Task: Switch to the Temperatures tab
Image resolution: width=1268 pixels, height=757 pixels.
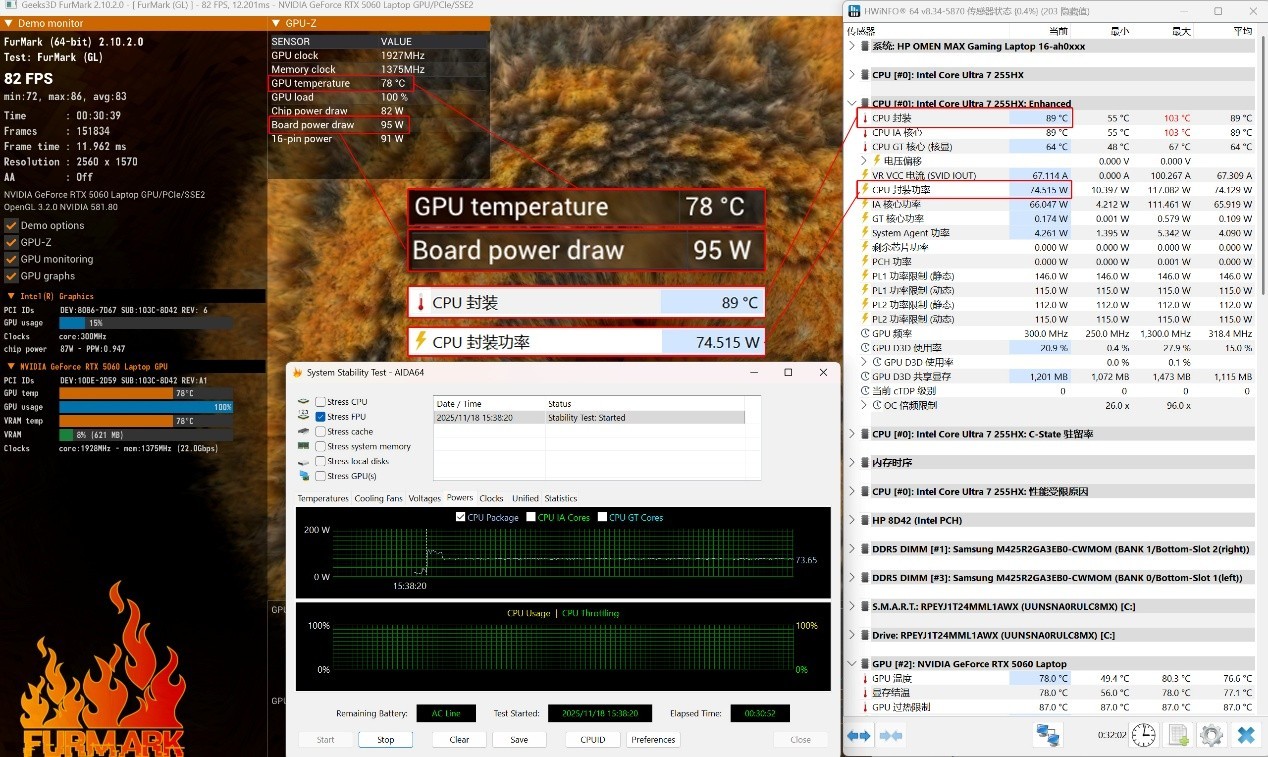Action: 322,498
